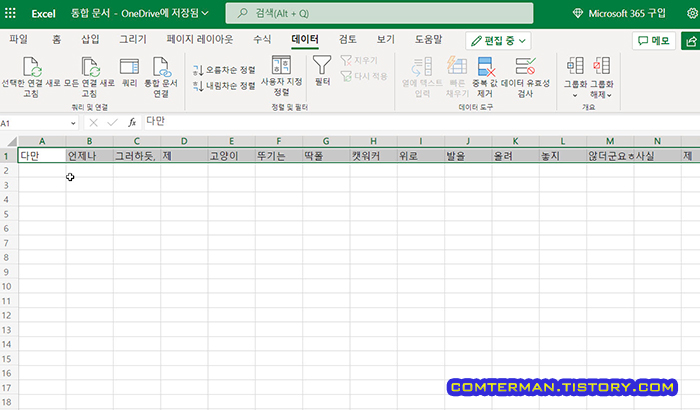700x410 pixels.
Task: Click the insert function fx icon
Action: [x=132, y=122]
